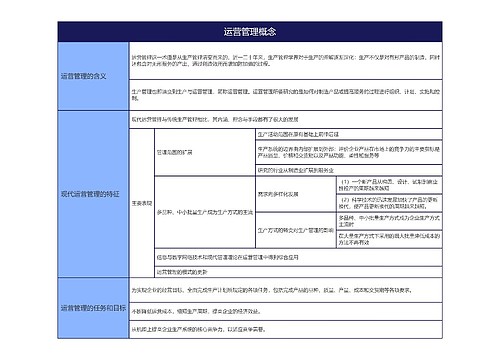The image size is (500, 360).
Task: Click the cell 生产方式的转变对生产管理的影响
Action: pyautogui.click(x=296, y=230)
